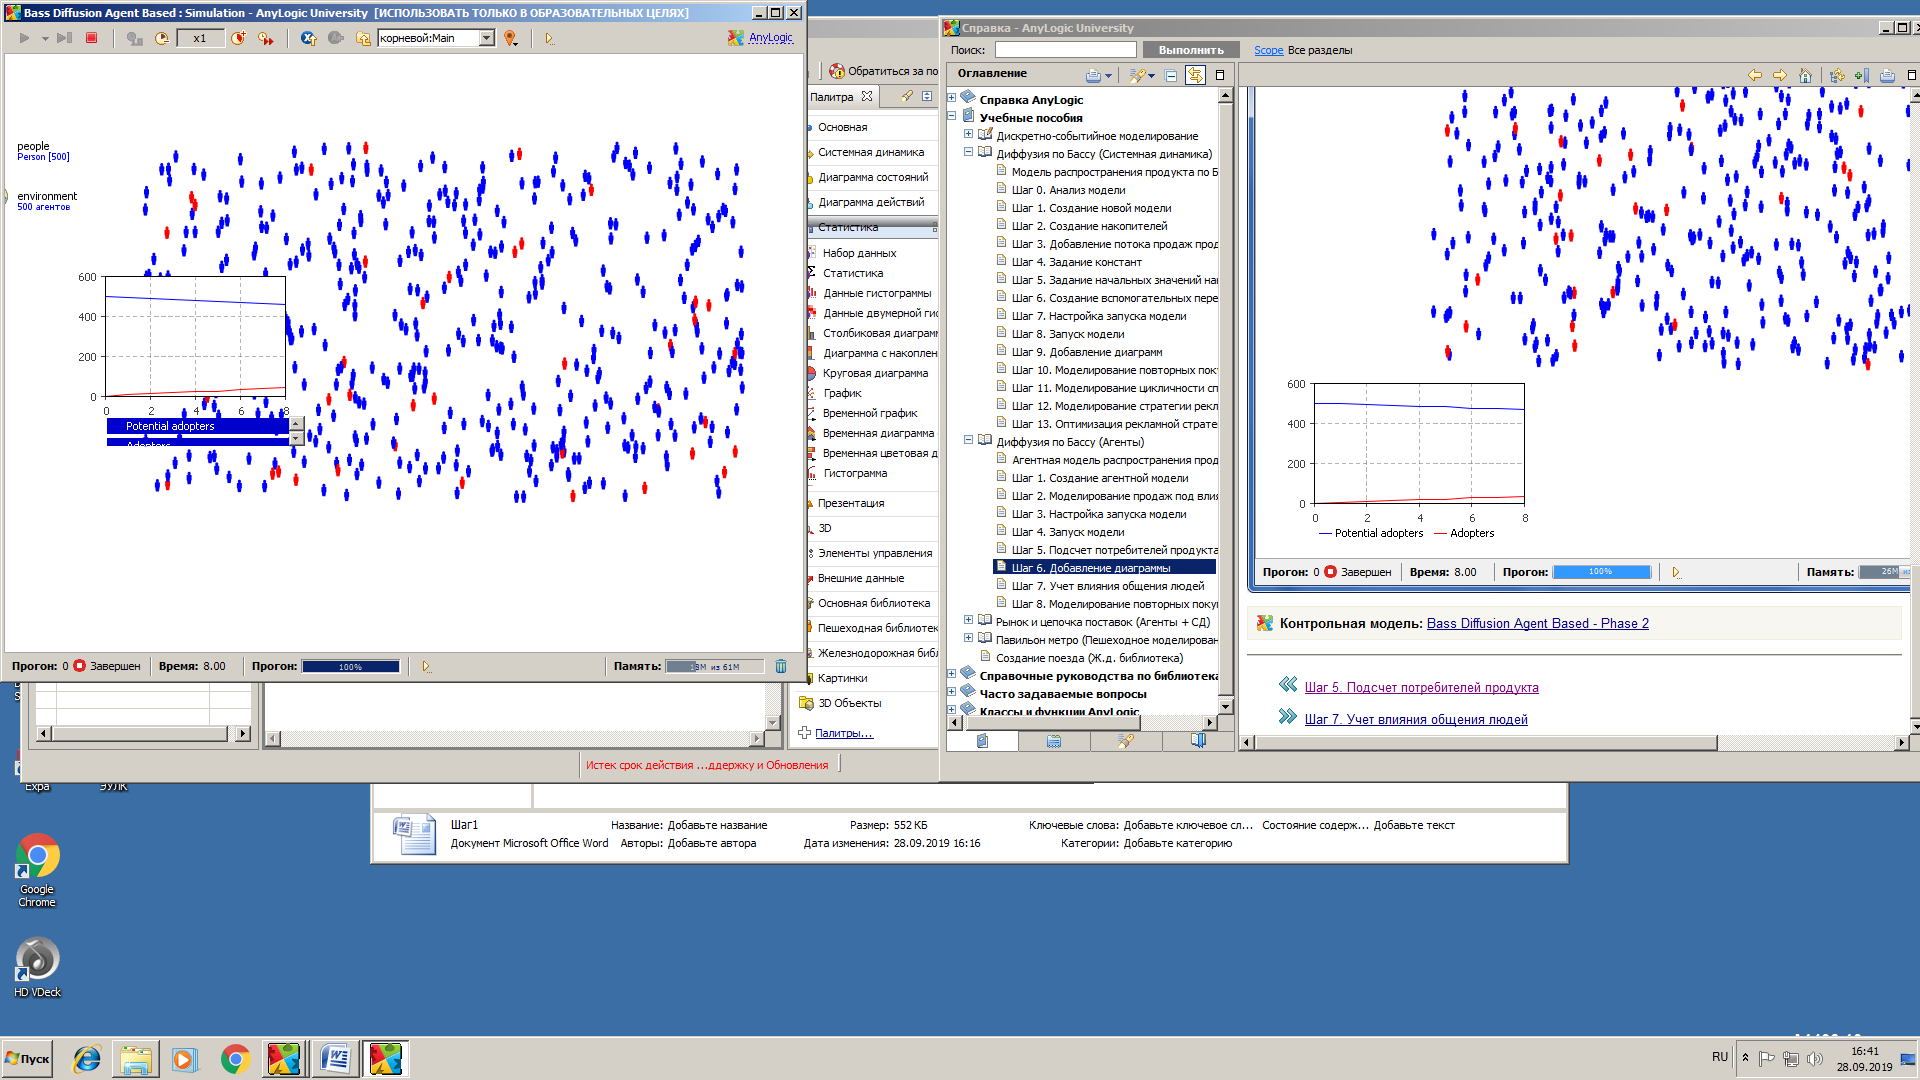This screenshot has height=1080, width=1920.
Task: Open dropdown arrow beside the print topics icon
Action: coord(1108,76)
